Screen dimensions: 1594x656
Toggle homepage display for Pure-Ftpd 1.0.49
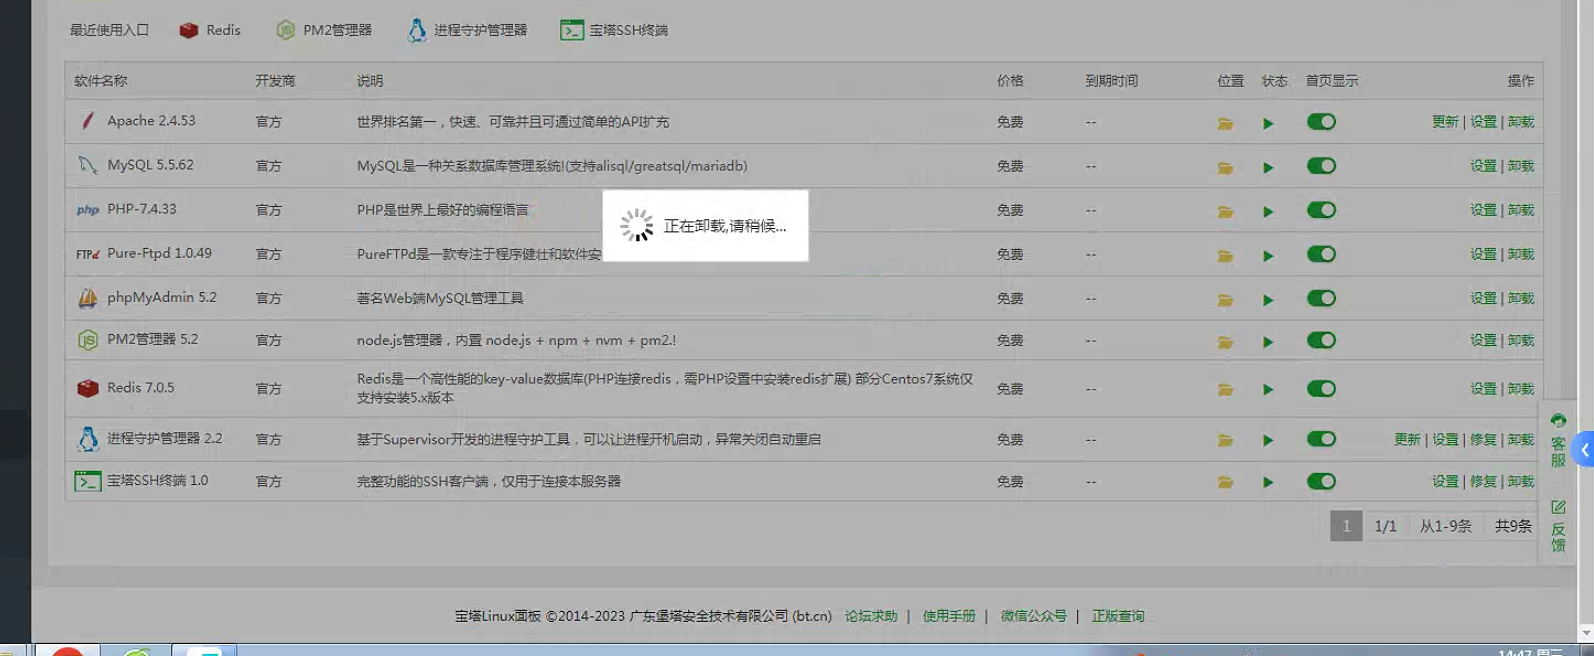(x=1321, y=254)
